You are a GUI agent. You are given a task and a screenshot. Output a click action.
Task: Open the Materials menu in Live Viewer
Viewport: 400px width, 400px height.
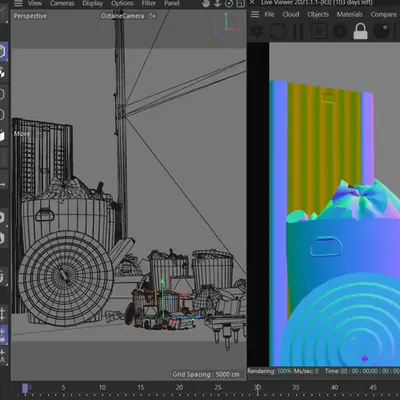point(349,14)
